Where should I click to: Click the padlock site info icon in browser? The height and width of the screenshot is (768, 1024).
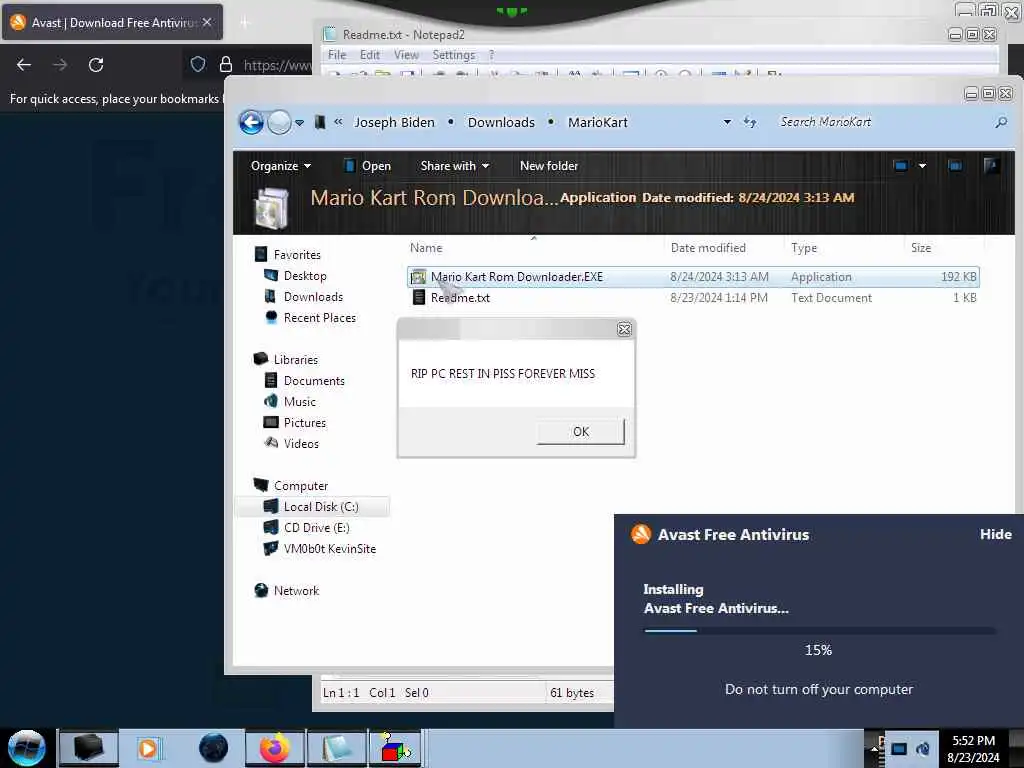pyautogui.click(x=226, y=64)
